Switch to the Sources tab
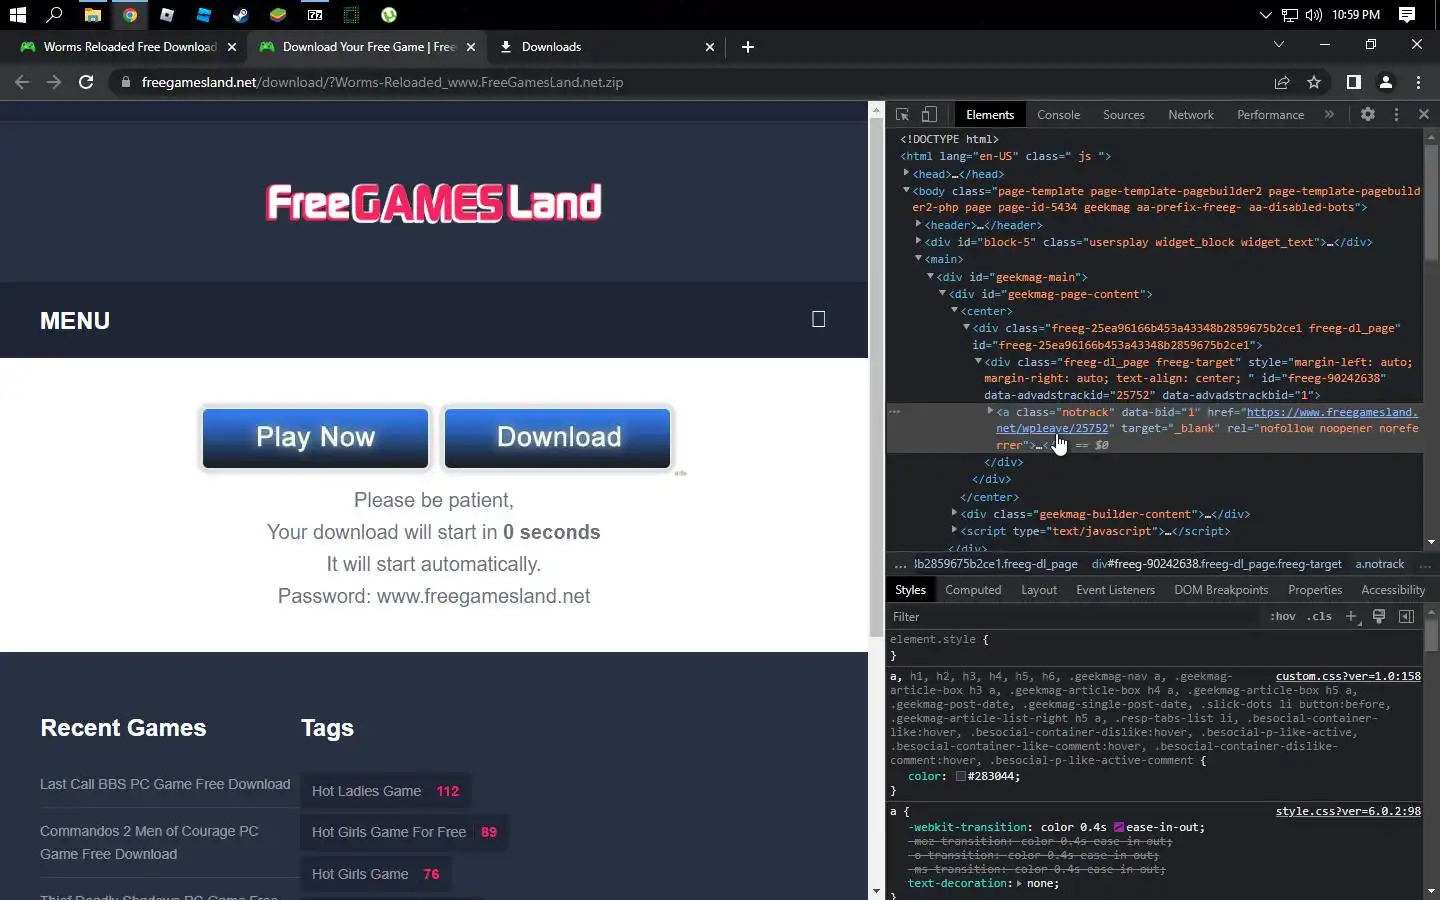 (1123, 115)
